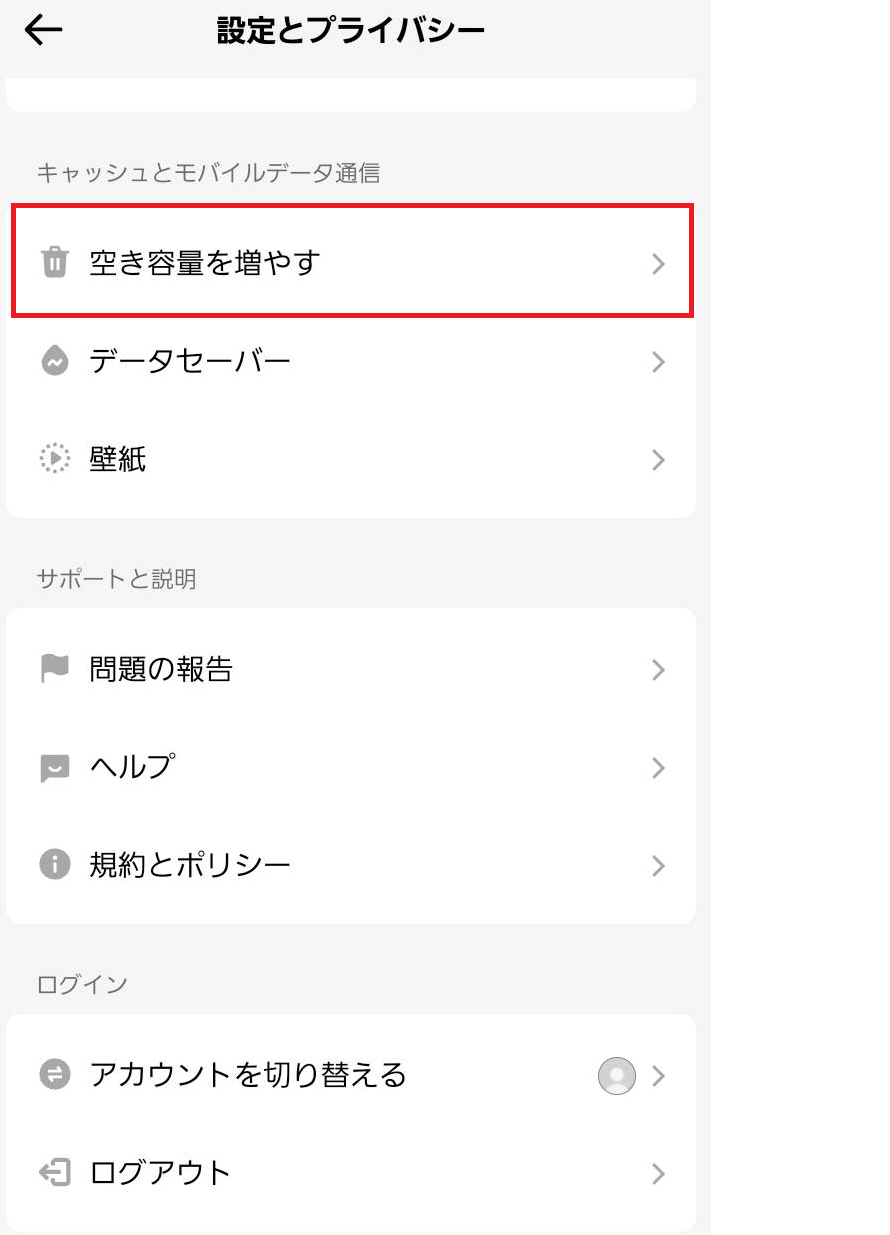This screenshot has height=1235, width=890.
Task: Expand the 問題の報告 chevron
Action: click(658, 670)
